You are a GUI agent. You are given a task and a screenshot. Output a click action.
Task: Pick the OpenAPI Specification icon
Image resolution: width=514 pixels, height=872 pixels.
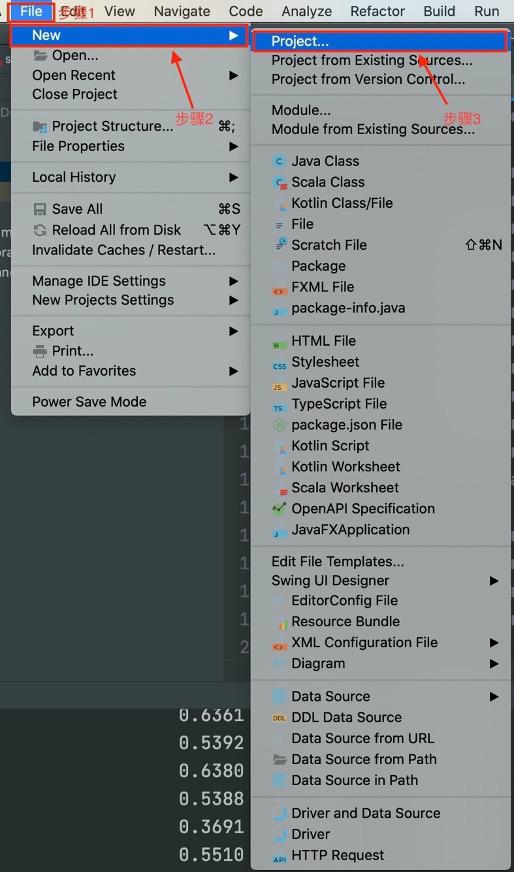pos(279,509)
